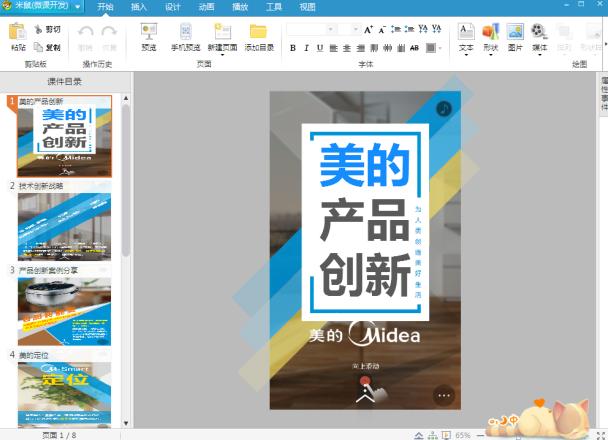Switch to the Animation (动画) tab
Image resolution: width=608 pixels, height=440 pixels.
[x=206, y=7]
